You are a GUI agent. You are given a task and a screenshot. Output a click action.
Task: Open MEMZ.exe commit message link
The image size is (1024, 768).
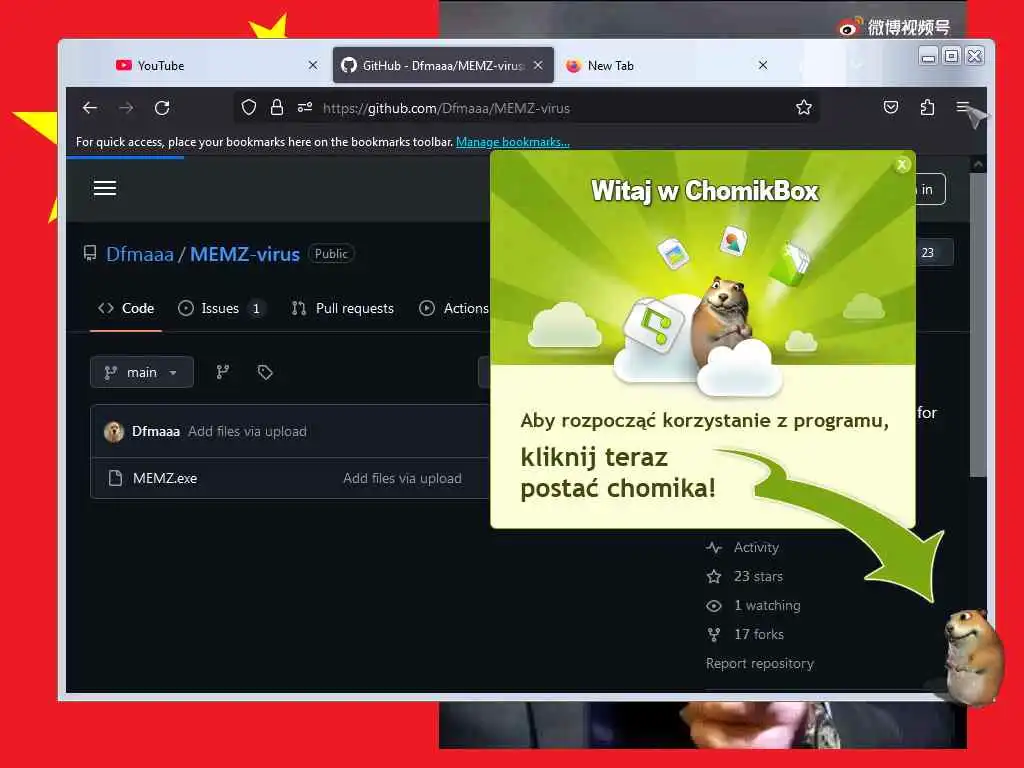402,479
